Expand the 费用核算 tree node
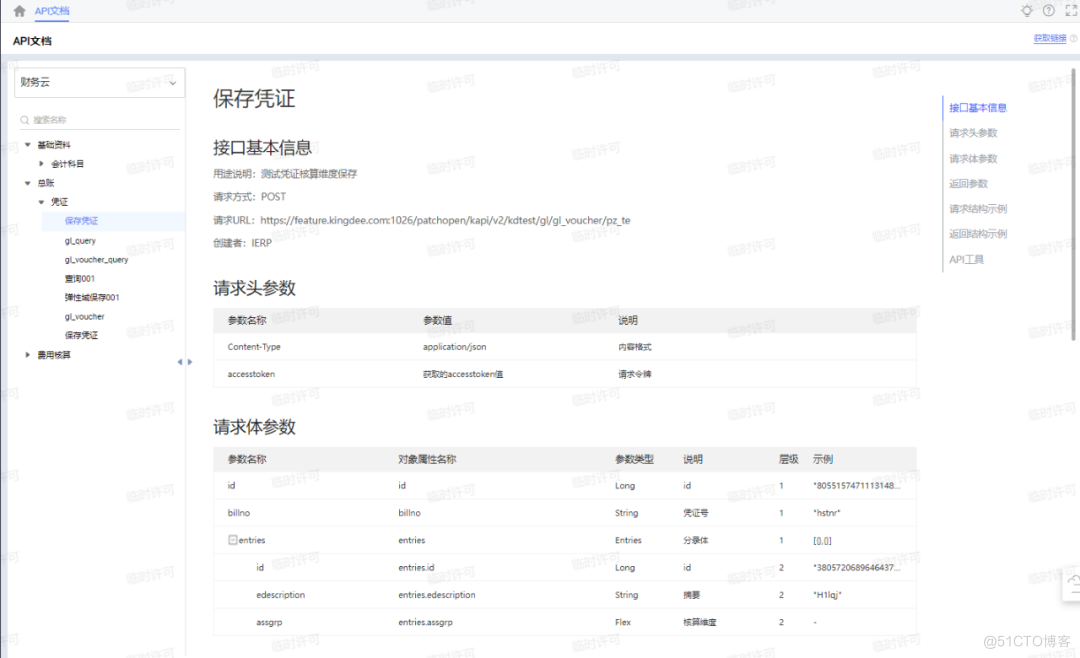The image size is (1080, 658). pos(28,354)
